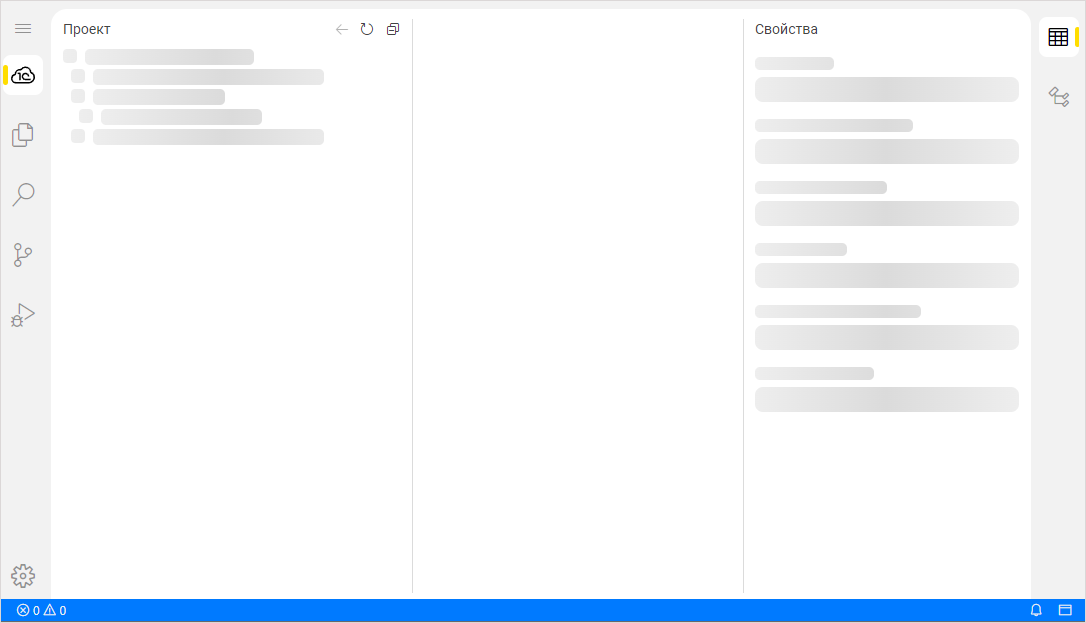The height and width of the screenshot is (623, 1086).
Task: Open the run and debug view
Action: coord(23,315)
